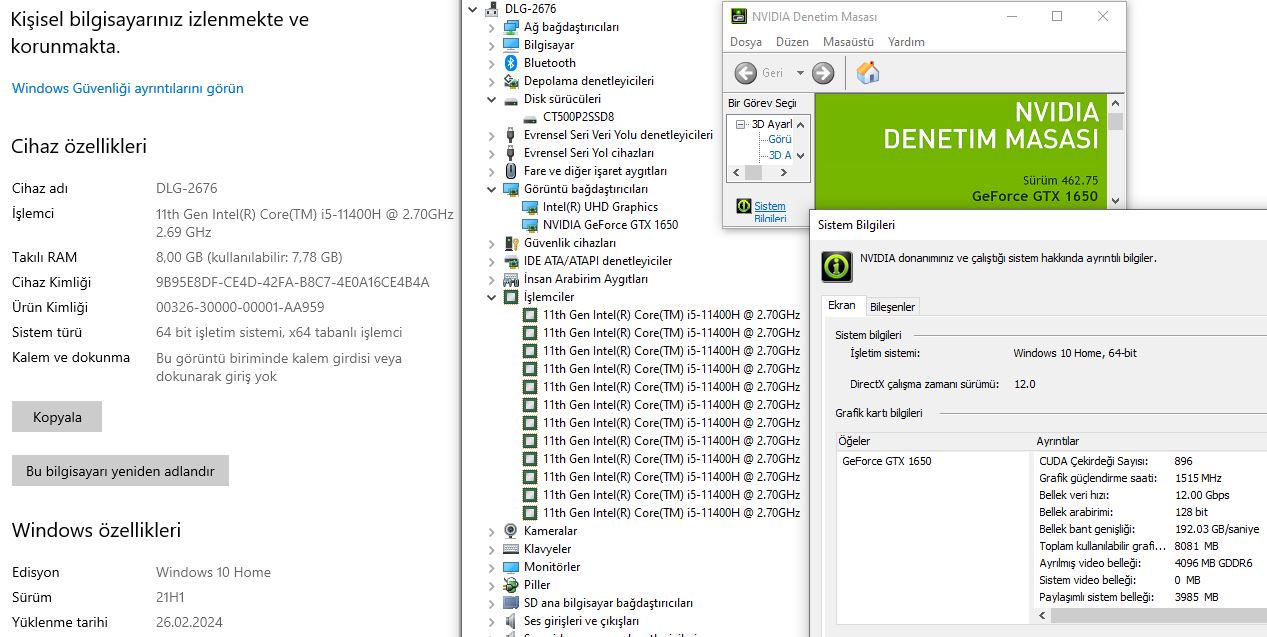Open the NVIDIA home page icon
1267x637 pixels.
(868, 73)
